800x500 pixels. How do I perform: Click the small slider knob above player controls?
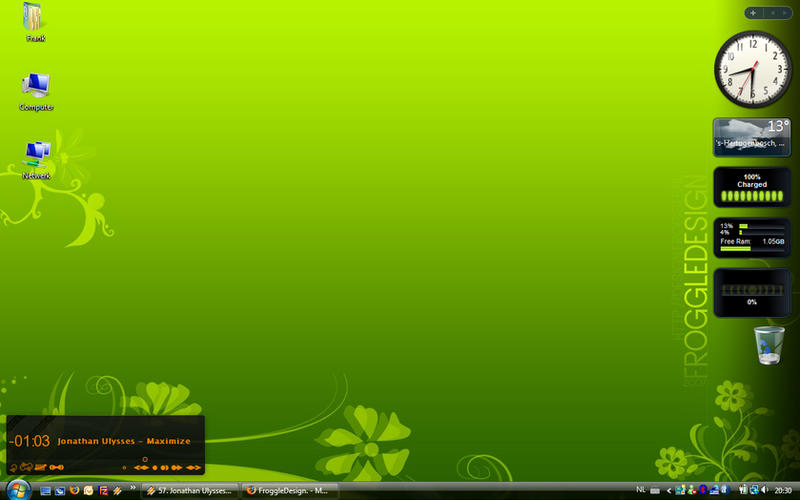145,459
